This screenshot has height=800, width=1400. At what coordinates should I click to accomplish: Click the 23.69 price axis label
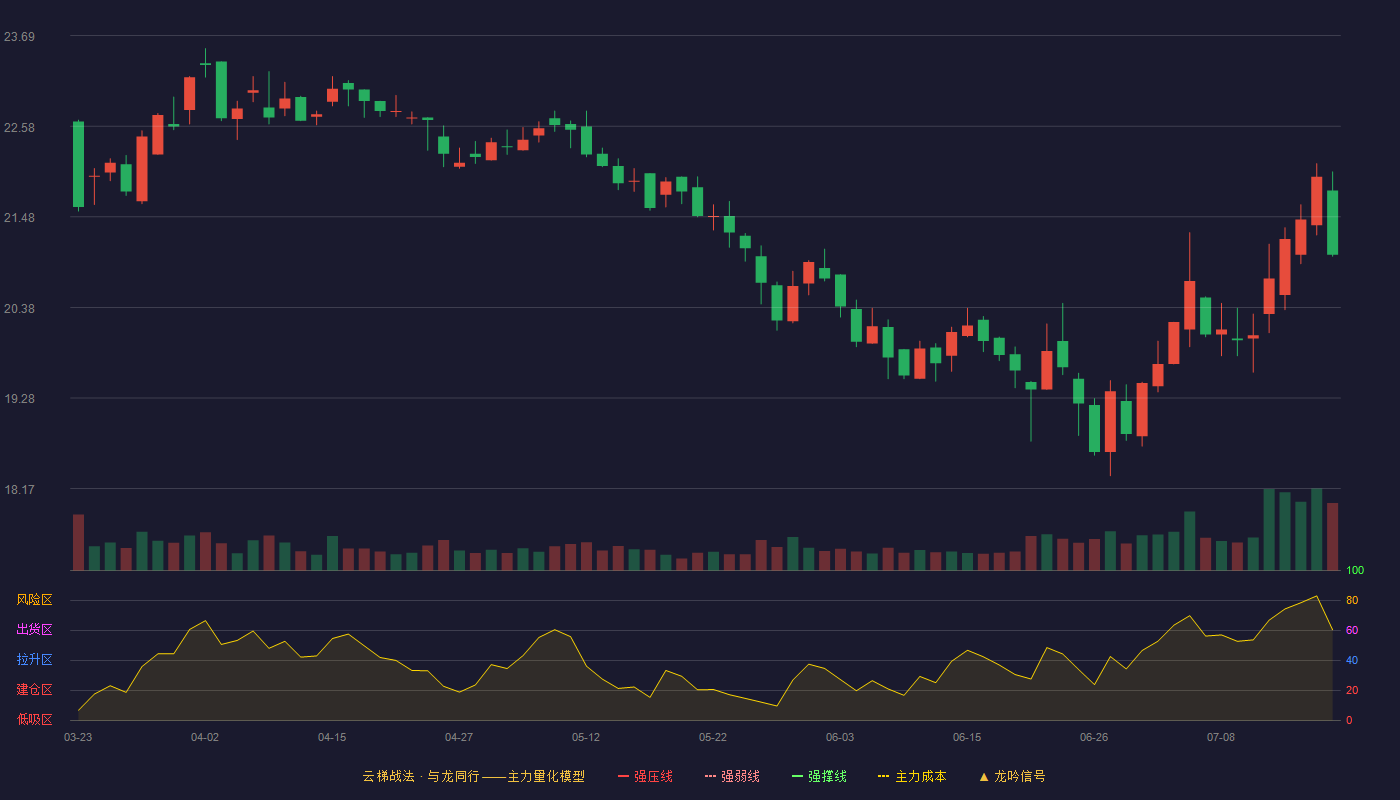[19, 37]
